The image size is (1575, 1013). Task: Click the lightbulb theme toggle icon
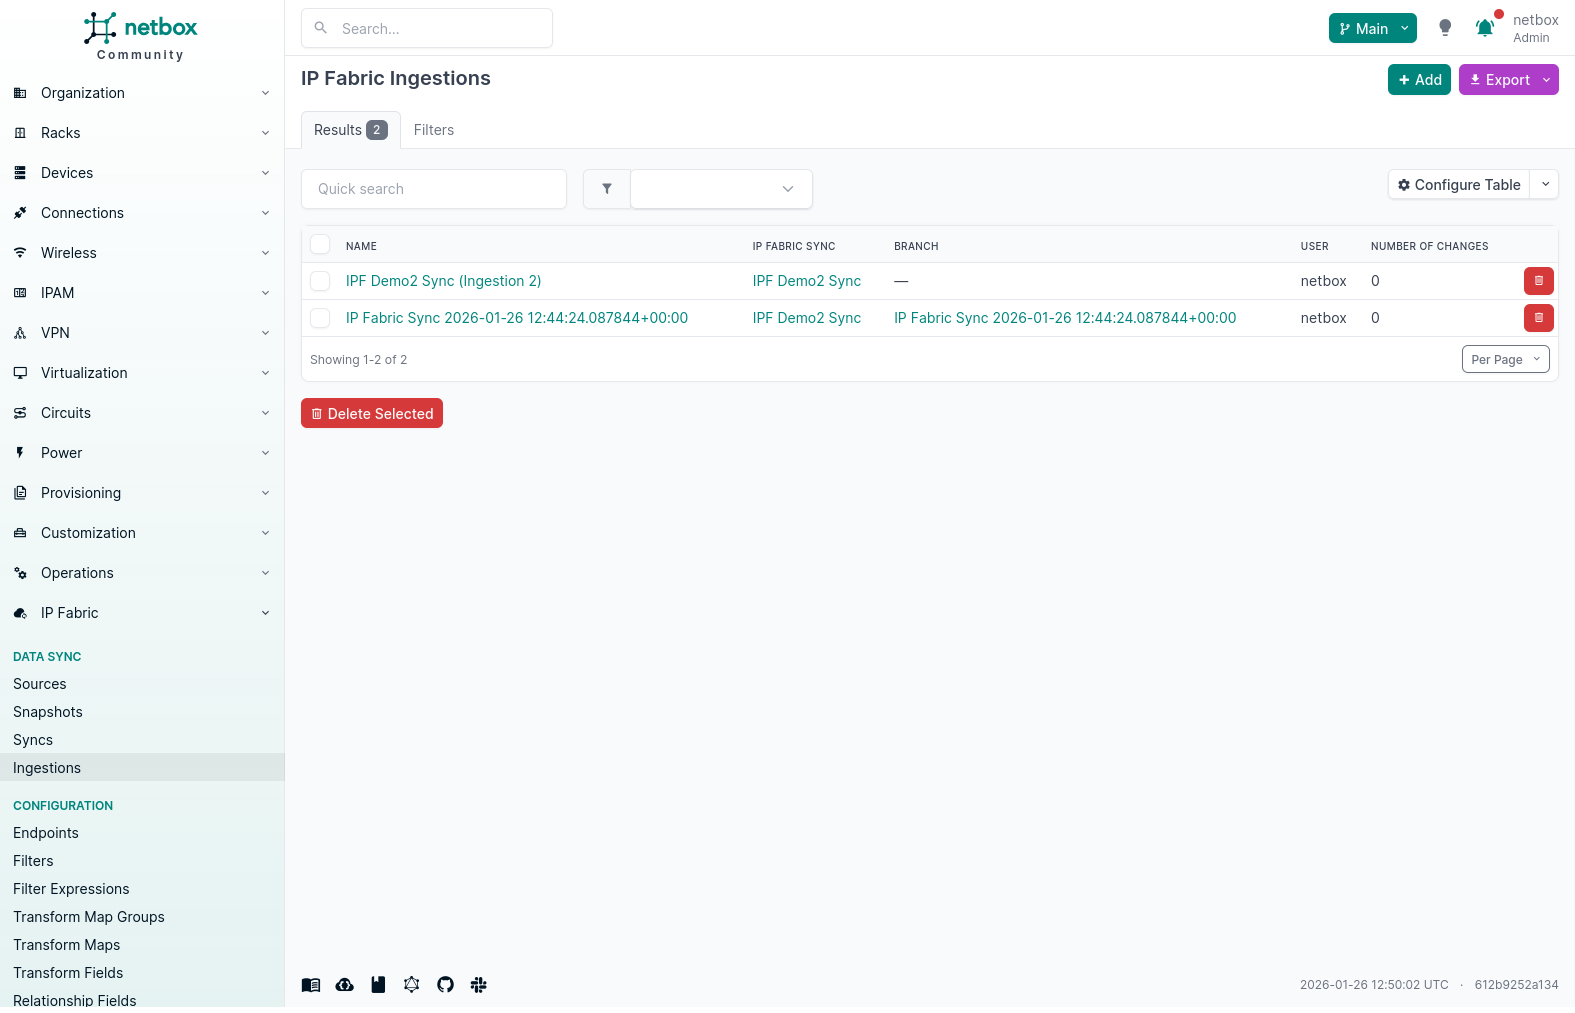point(1444,28)
